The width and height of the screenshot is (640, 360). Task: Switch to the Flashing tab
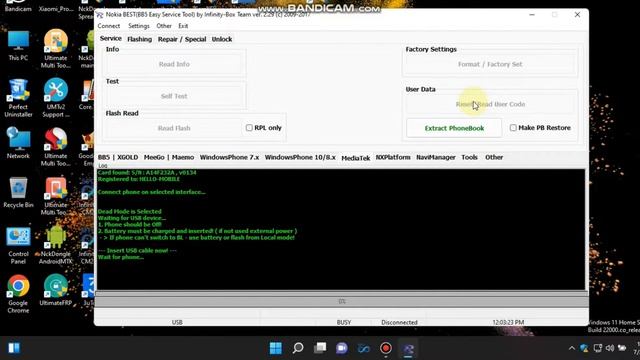pos(139,39)
